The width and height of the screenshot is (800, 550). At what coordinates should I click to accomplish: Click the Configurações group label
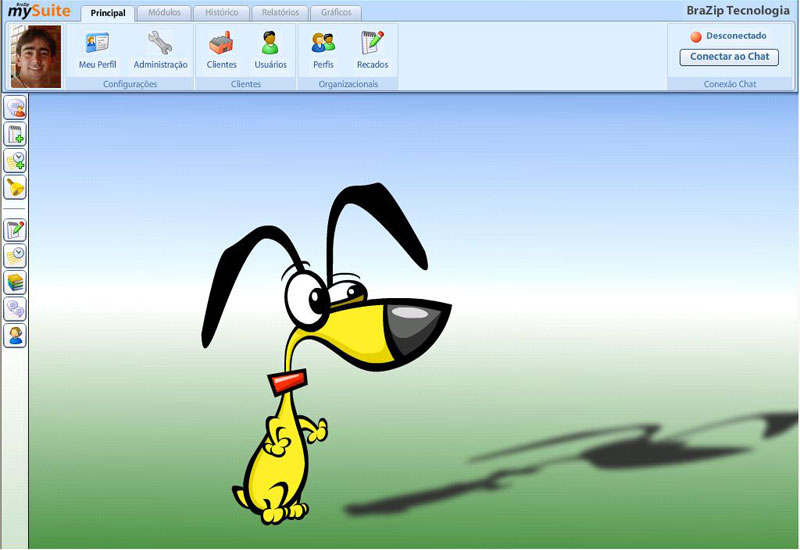click(130, 84)
